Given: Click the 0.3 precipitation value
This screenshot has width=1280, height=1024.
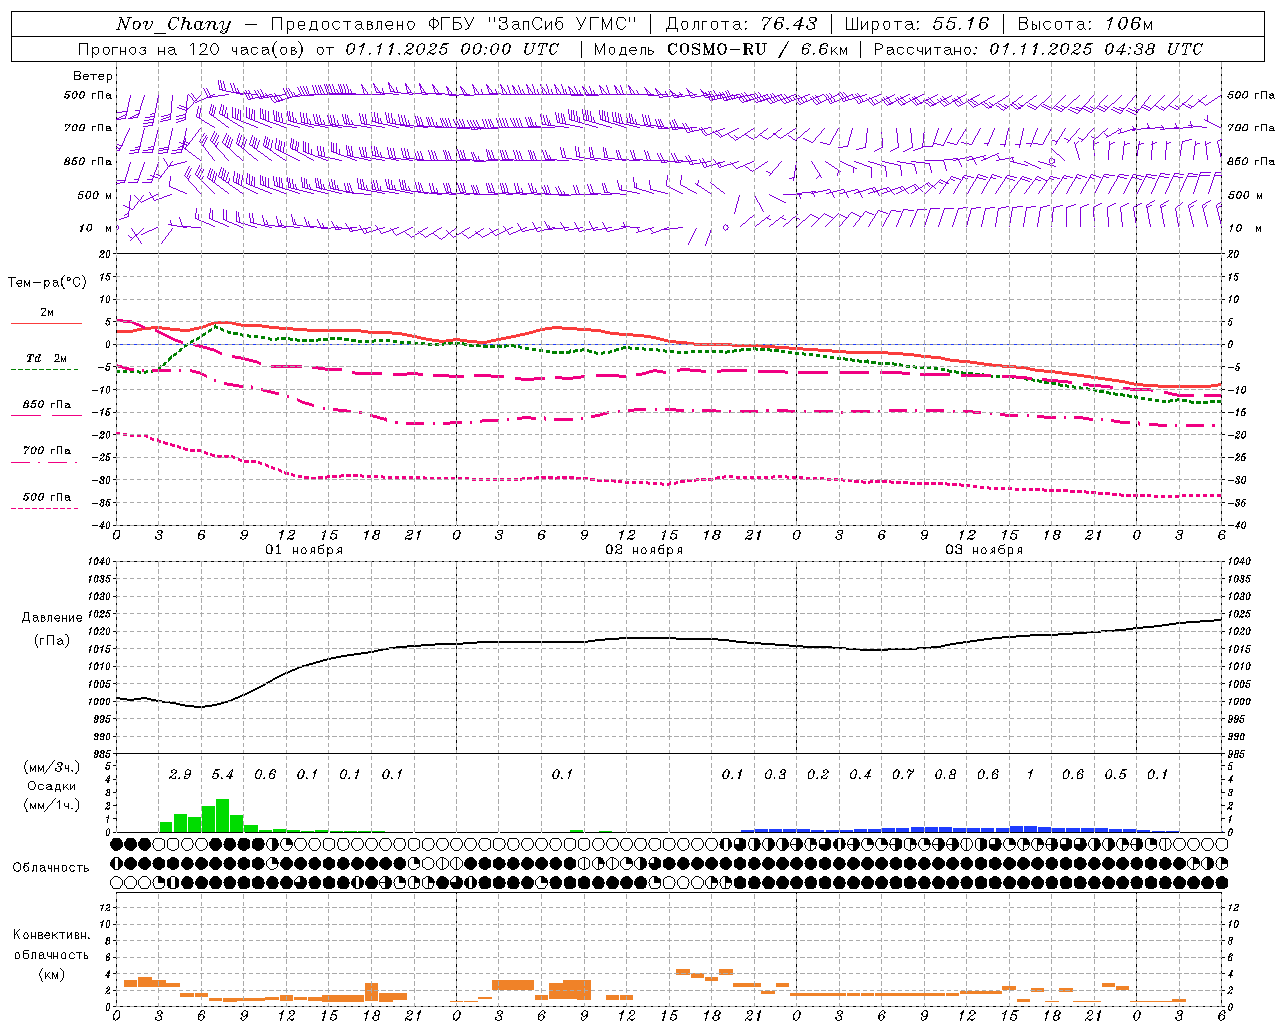Looking at the screenshot, I should point(775,775).
